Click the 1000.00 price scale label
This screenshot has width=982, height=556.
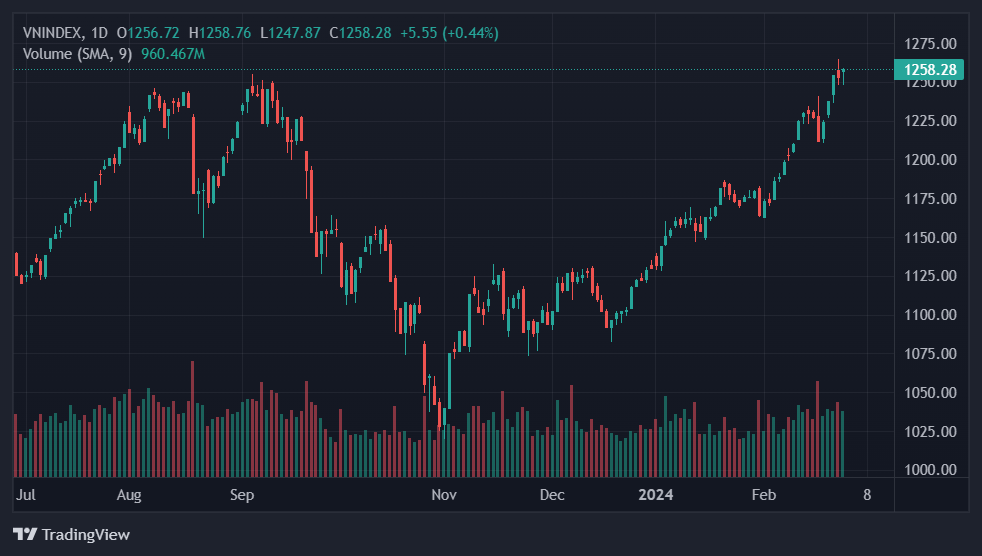931,470
